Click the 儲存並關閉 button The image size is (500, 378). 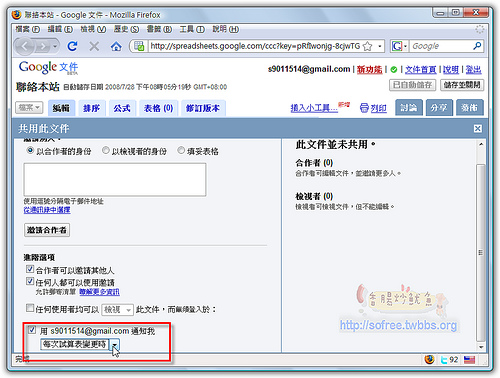coord(462,85)
